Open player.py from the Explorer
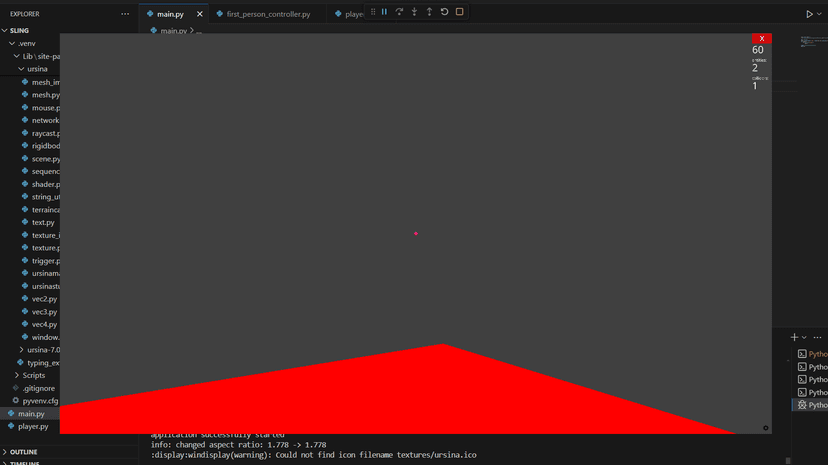Image resolution: width=828 pixels, height=465 pixels. click(x=33, y=426)
